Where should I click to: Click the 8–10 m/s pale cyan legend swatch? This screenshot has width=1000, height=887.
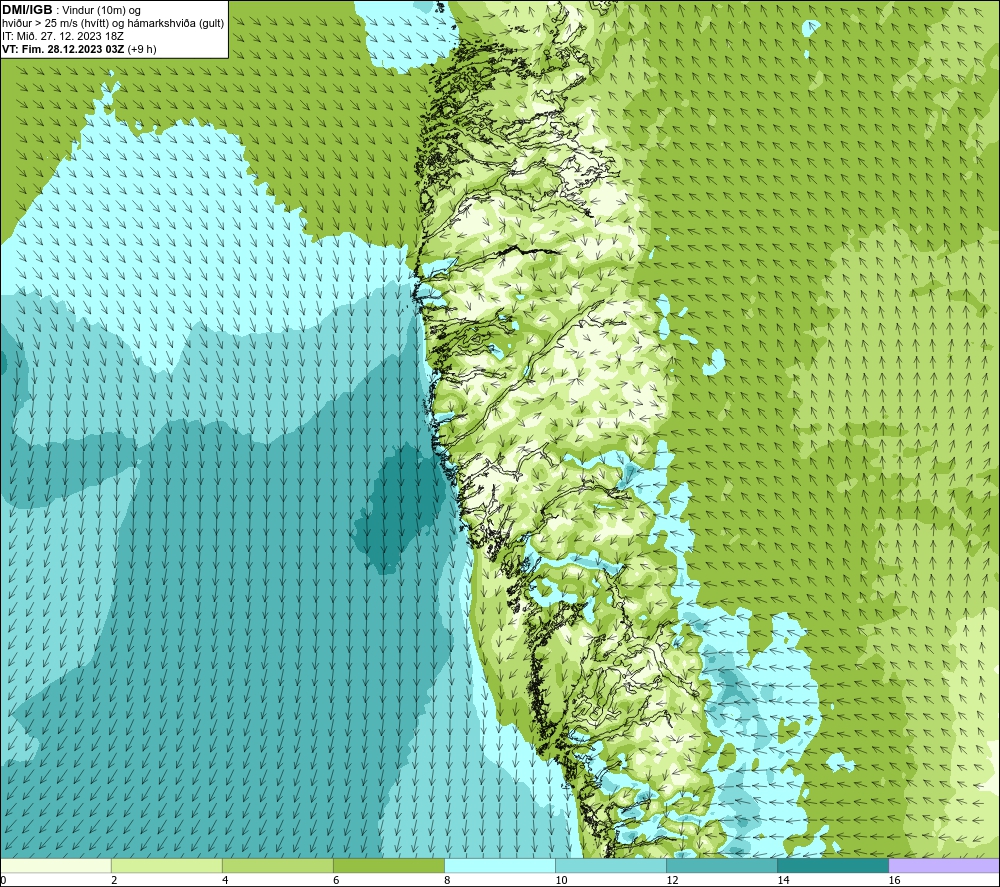point(500,865)
